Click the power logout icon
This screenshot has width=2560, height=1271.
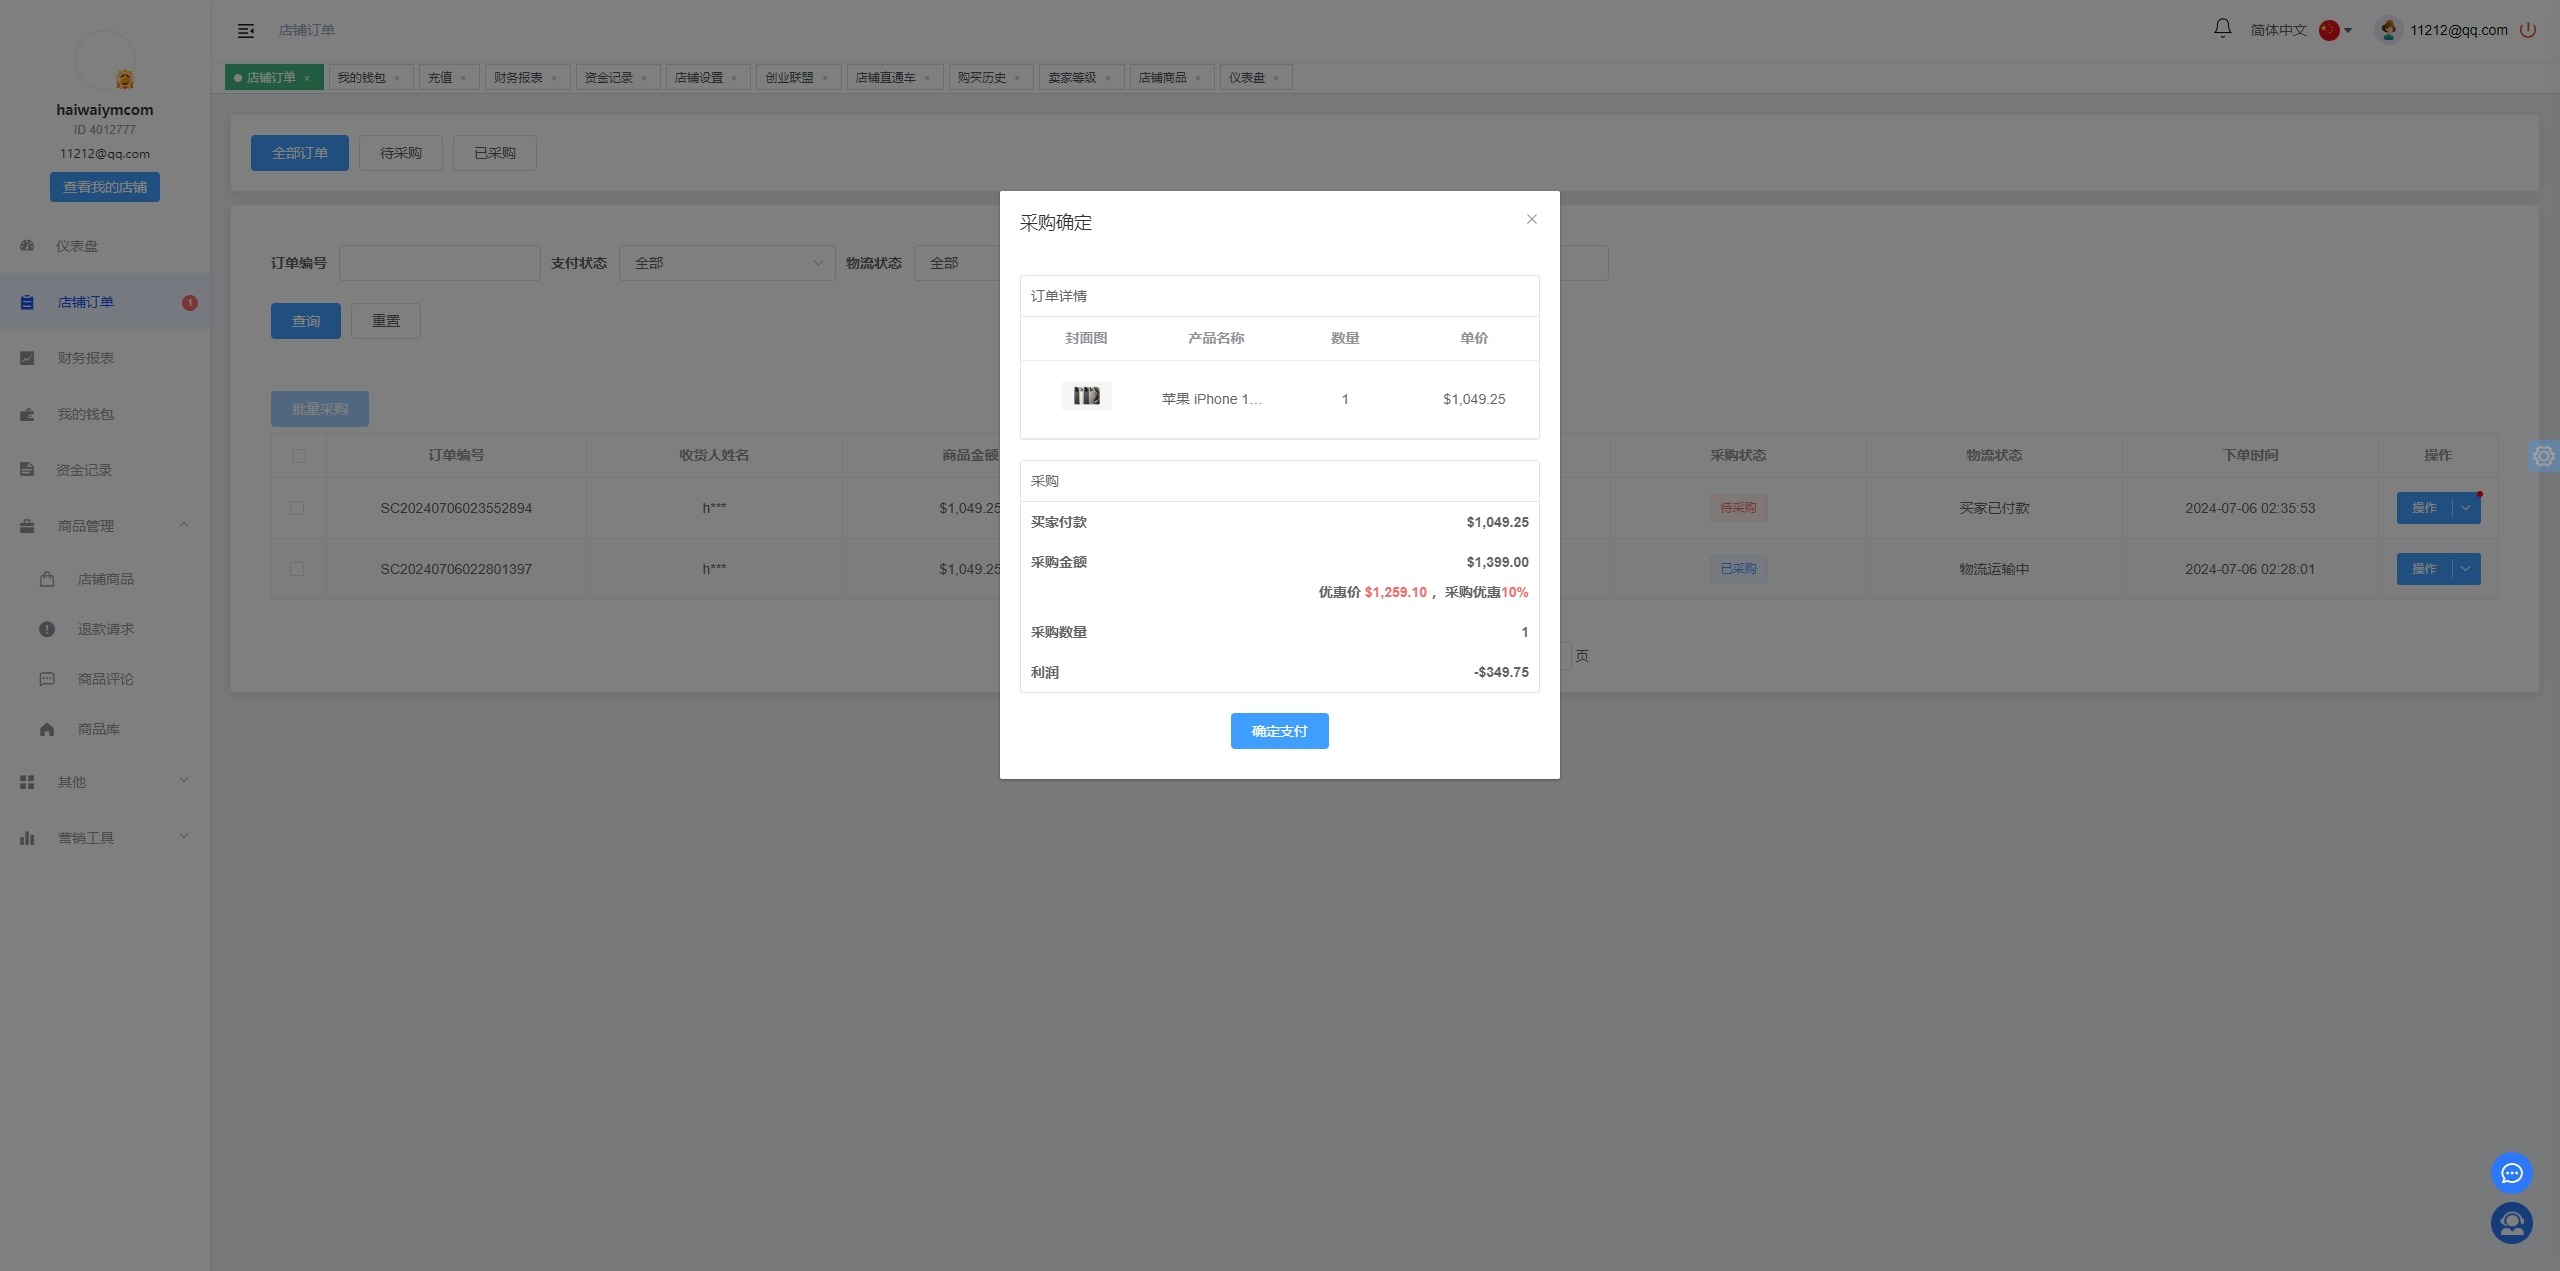click(x=2528, y=30)
